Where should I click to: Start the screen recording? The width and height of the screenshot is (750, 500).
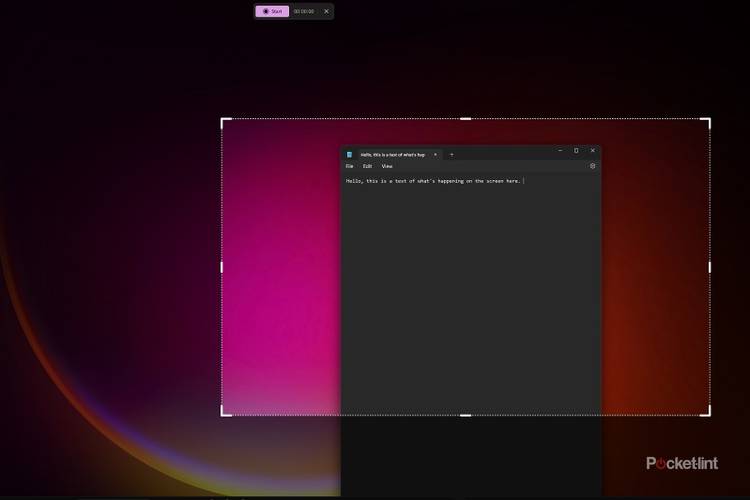pyautogui.click(x=272, y=11)
